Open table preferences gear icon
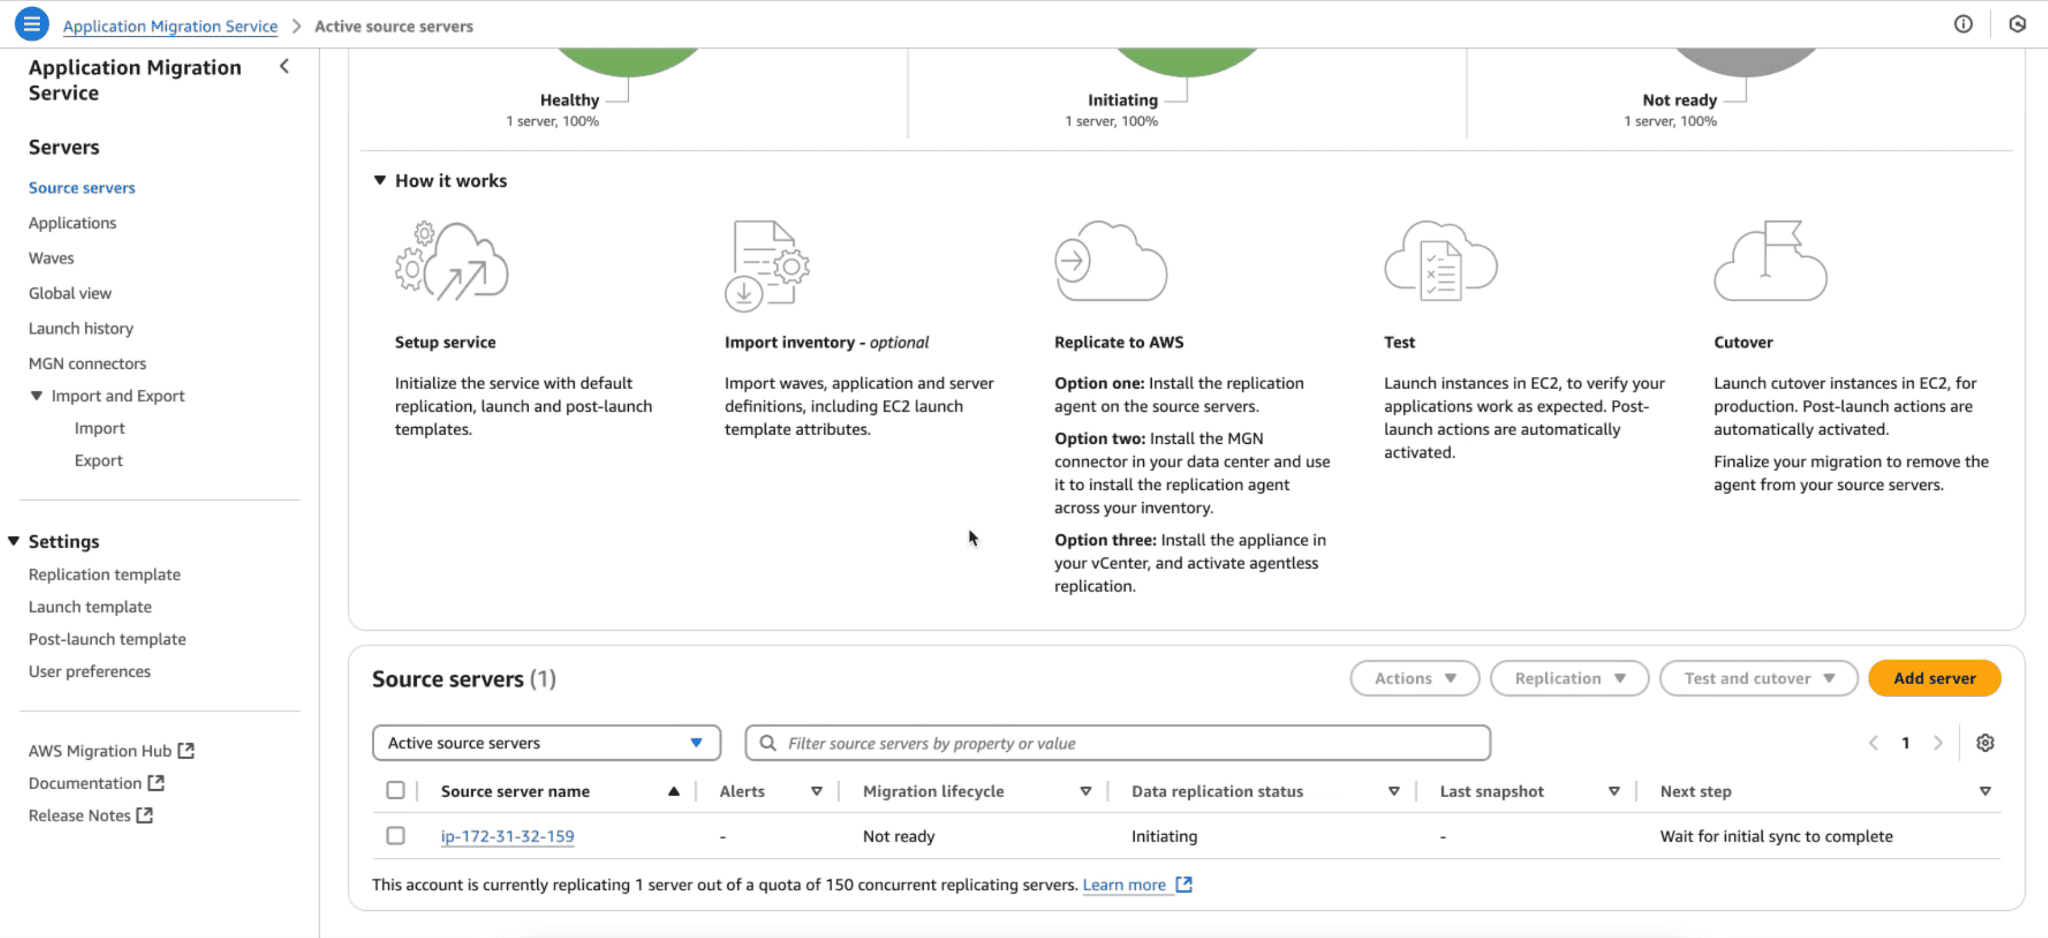The height and width of the screenshot is (938, 2048). pyautogui.click(x=1985, y=743)
